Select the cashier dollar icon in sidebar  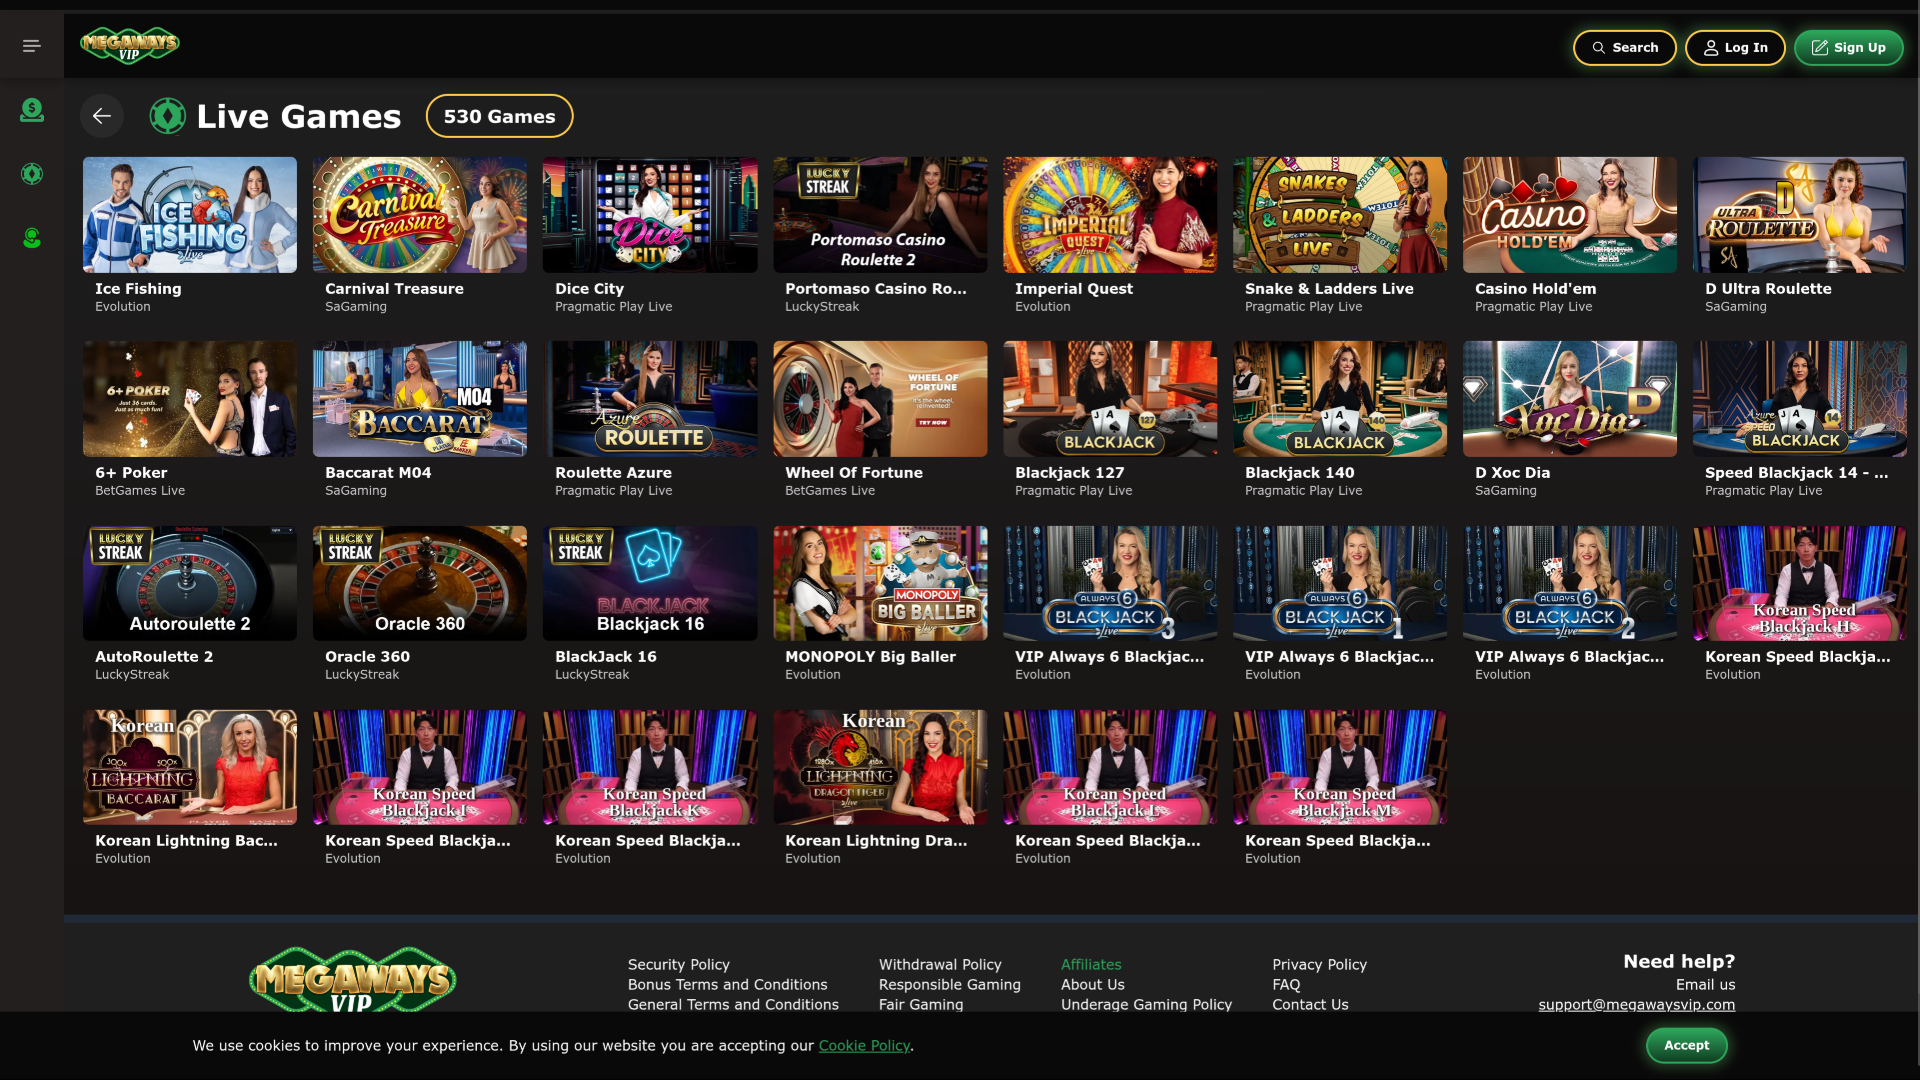31,112
